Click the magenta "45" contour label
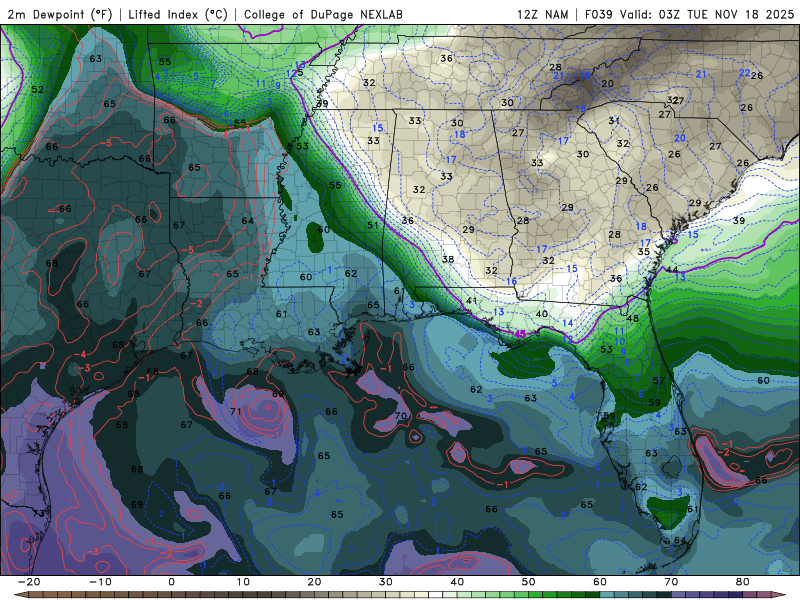 coord(520,334)
